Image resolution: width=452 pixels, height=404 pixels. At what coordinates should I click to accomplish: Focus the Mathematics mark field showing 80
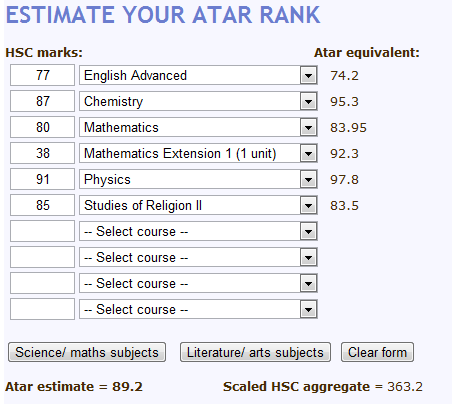pyautogui.click(x=42, y=127)
